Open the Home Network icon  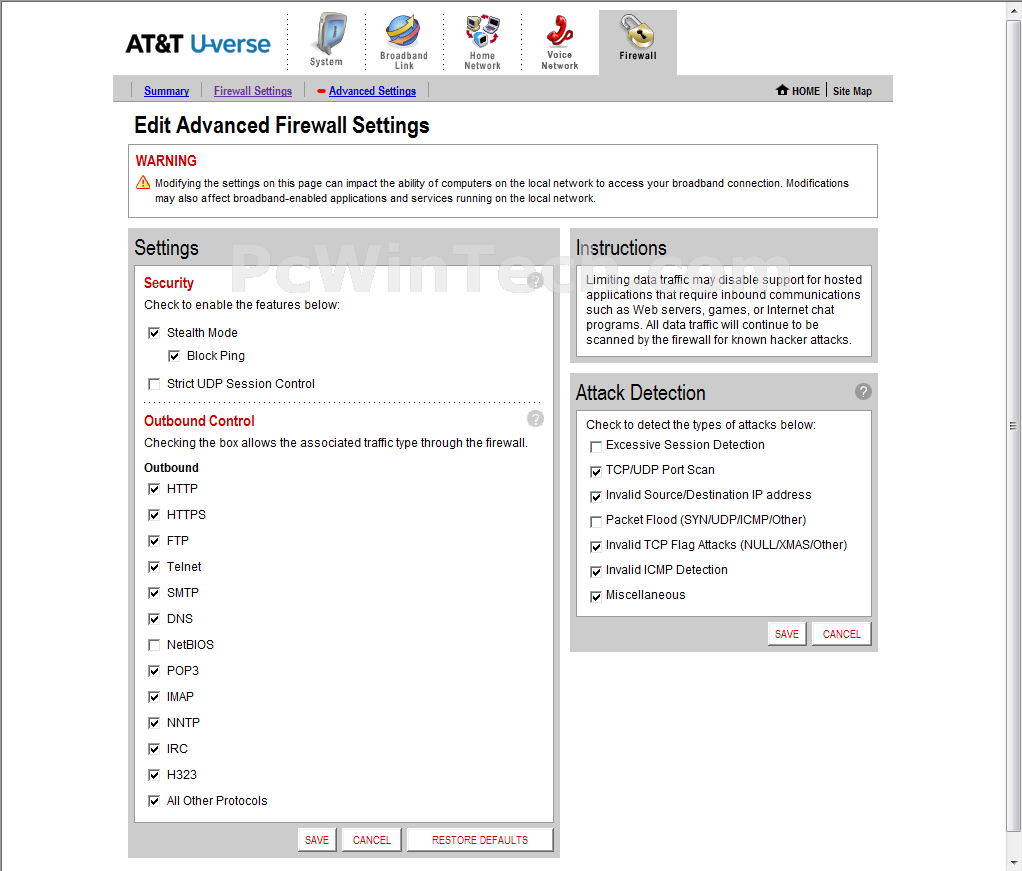(482, 33)
